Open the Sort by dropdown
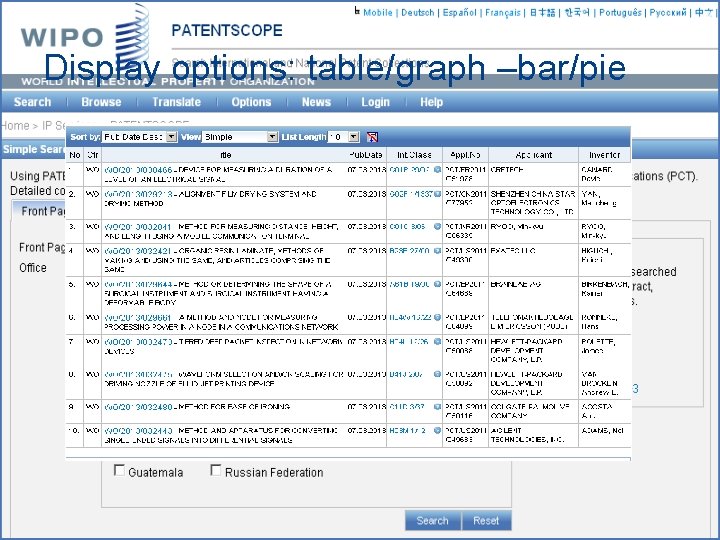Screen dimensions: 720x540 (x=140, y=137)
